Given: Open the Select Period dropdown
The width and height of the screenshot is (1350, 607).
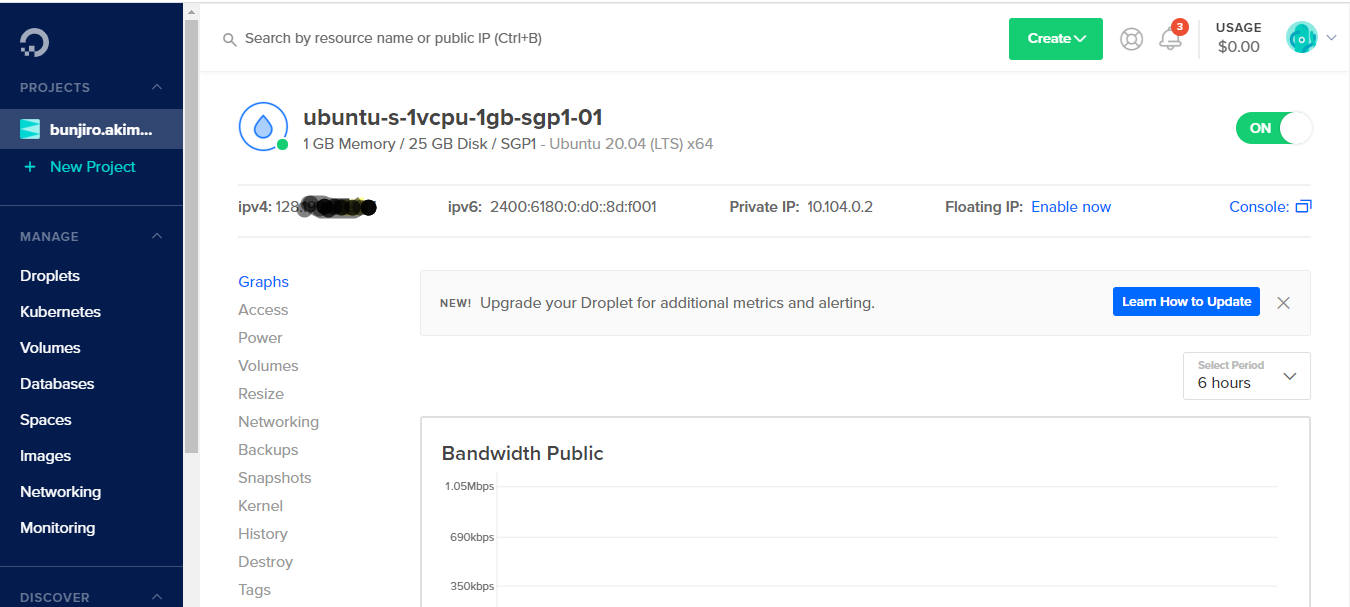Looking at the screenshot, I should coord(1247,375).
